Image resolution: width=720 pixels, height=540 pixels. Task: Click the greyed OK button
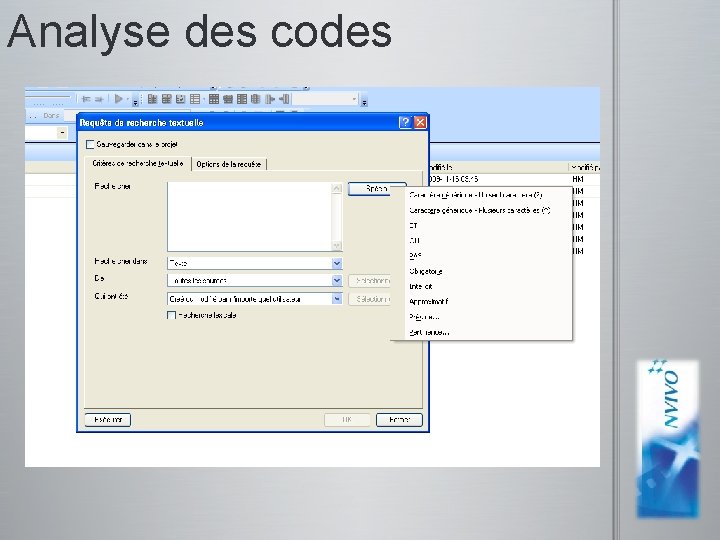tap(347, 420)
